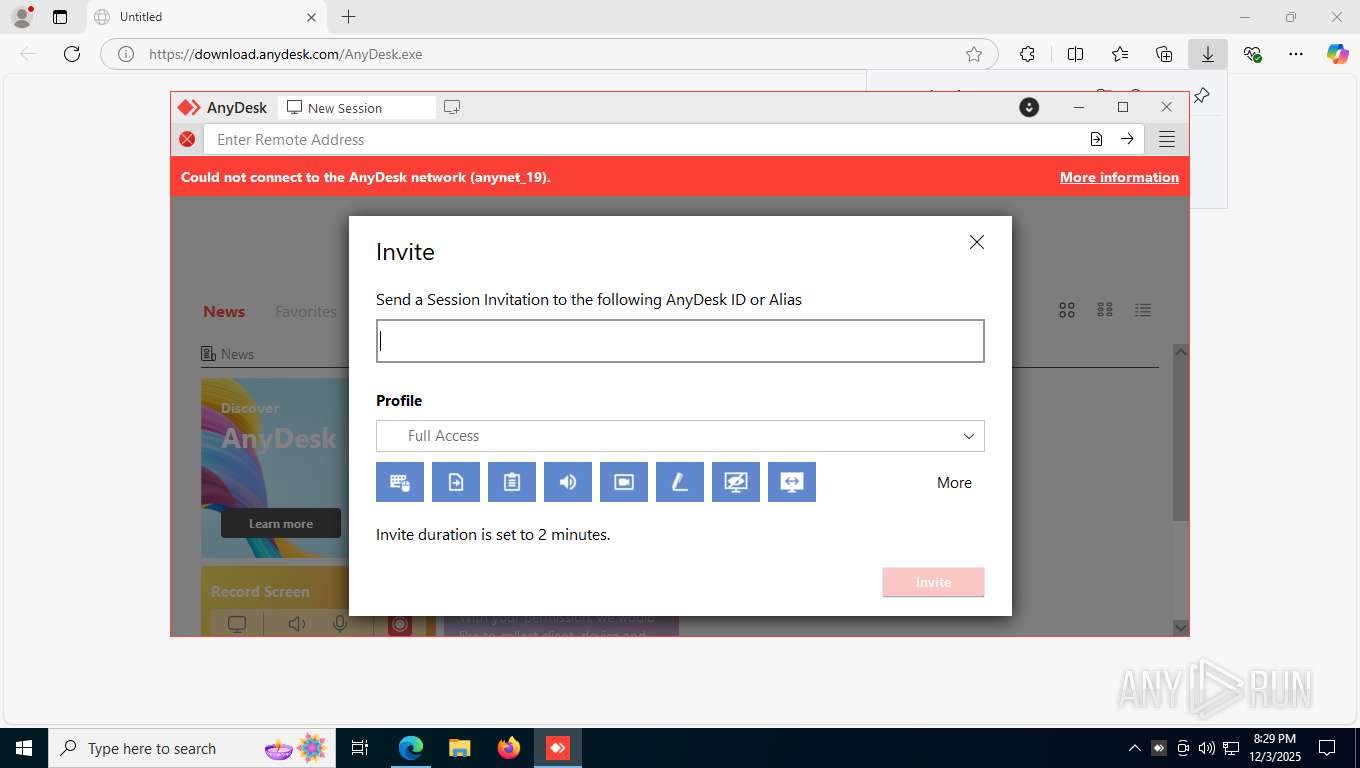Viewport: 1360px width, 768px height.
Task: Open the Profile dropdown showing Full Access
Action: point(680,436)
